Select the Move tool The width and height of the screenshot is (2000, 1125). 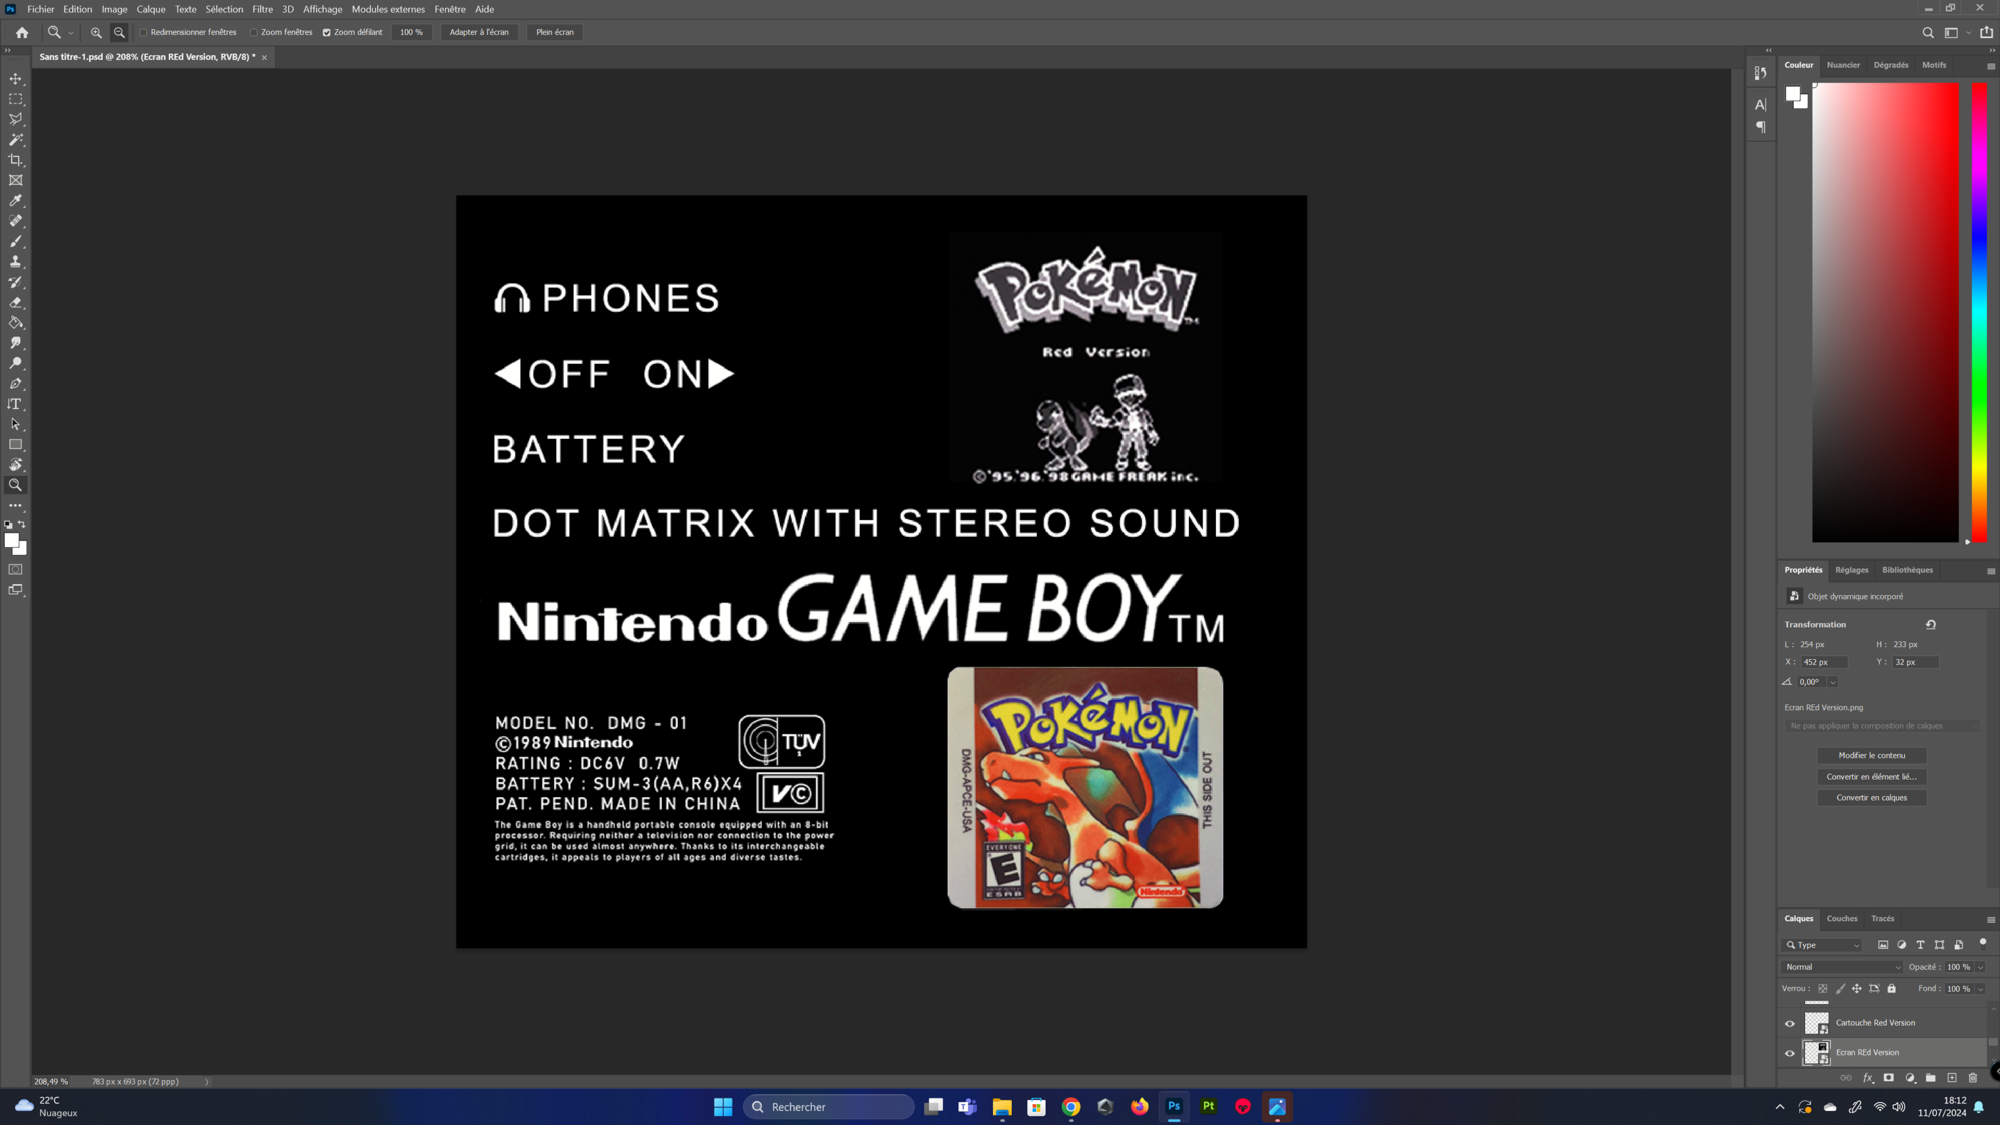point(16,79)
